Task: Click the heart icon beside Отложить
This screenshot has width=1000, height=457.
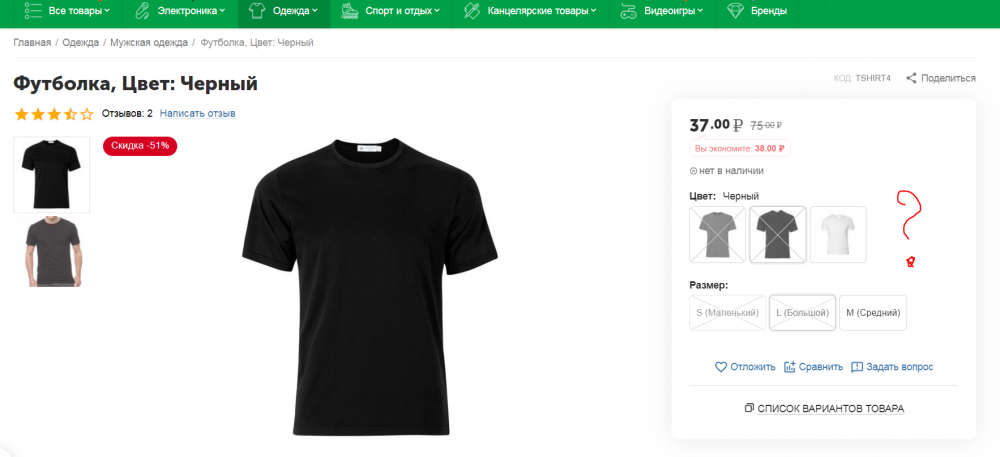Action: [720, 367]
